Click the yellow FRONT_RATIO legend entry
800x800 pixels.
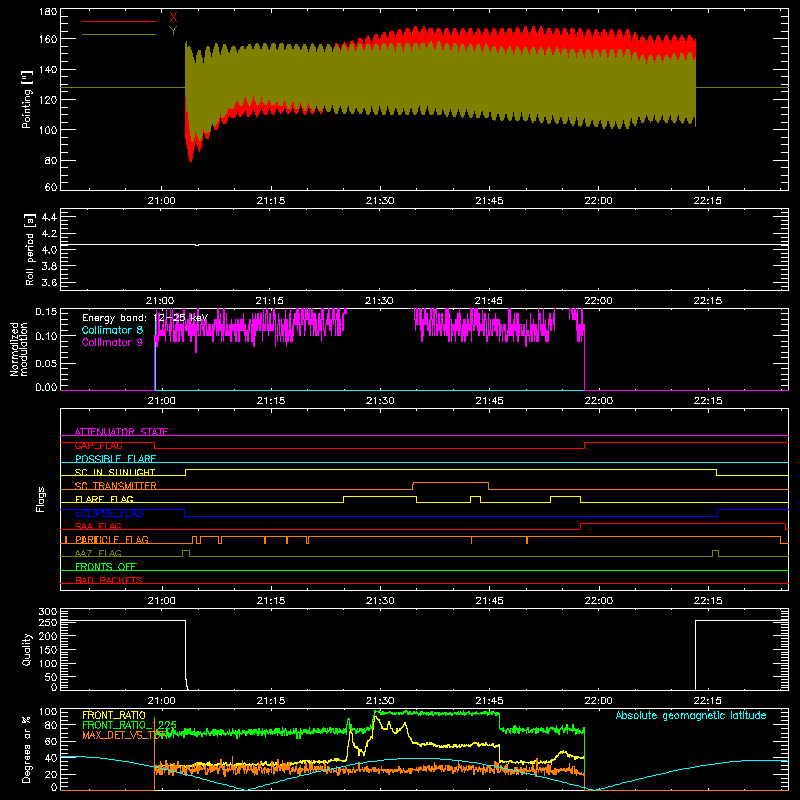click(x=114, y=715)
